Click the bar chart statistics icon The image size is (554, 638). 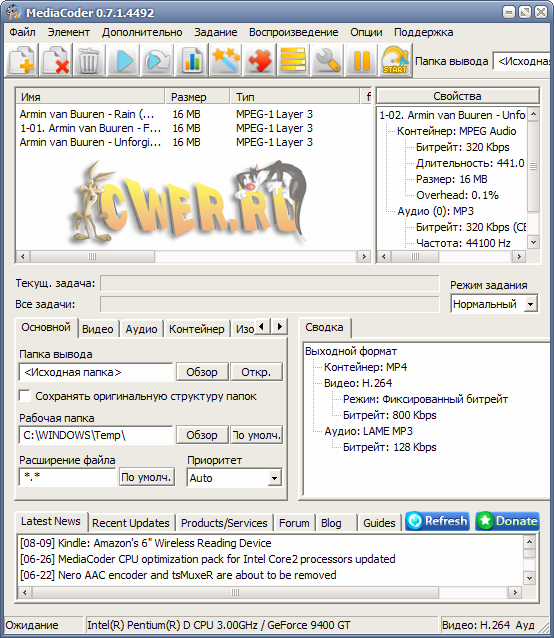192,61
